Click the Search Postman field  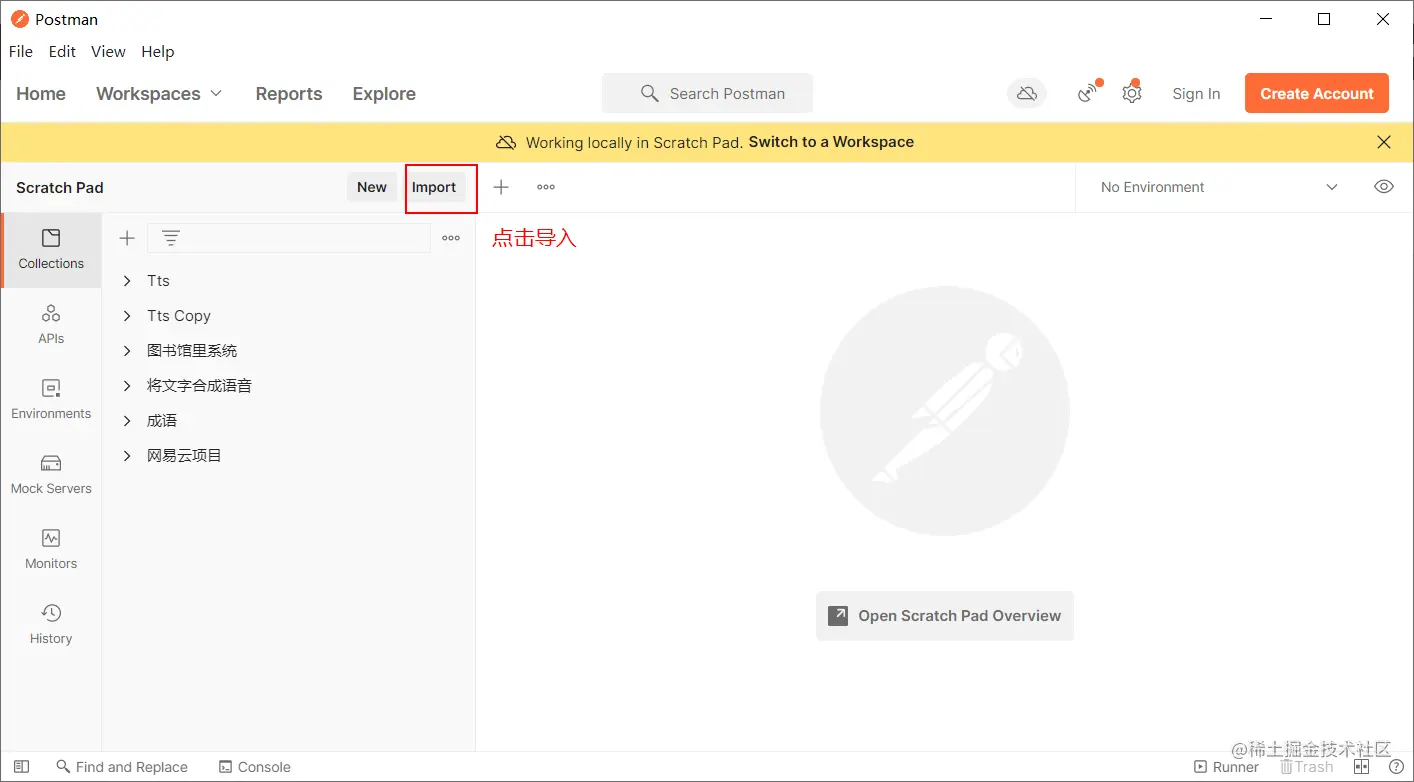pos(707,93)
